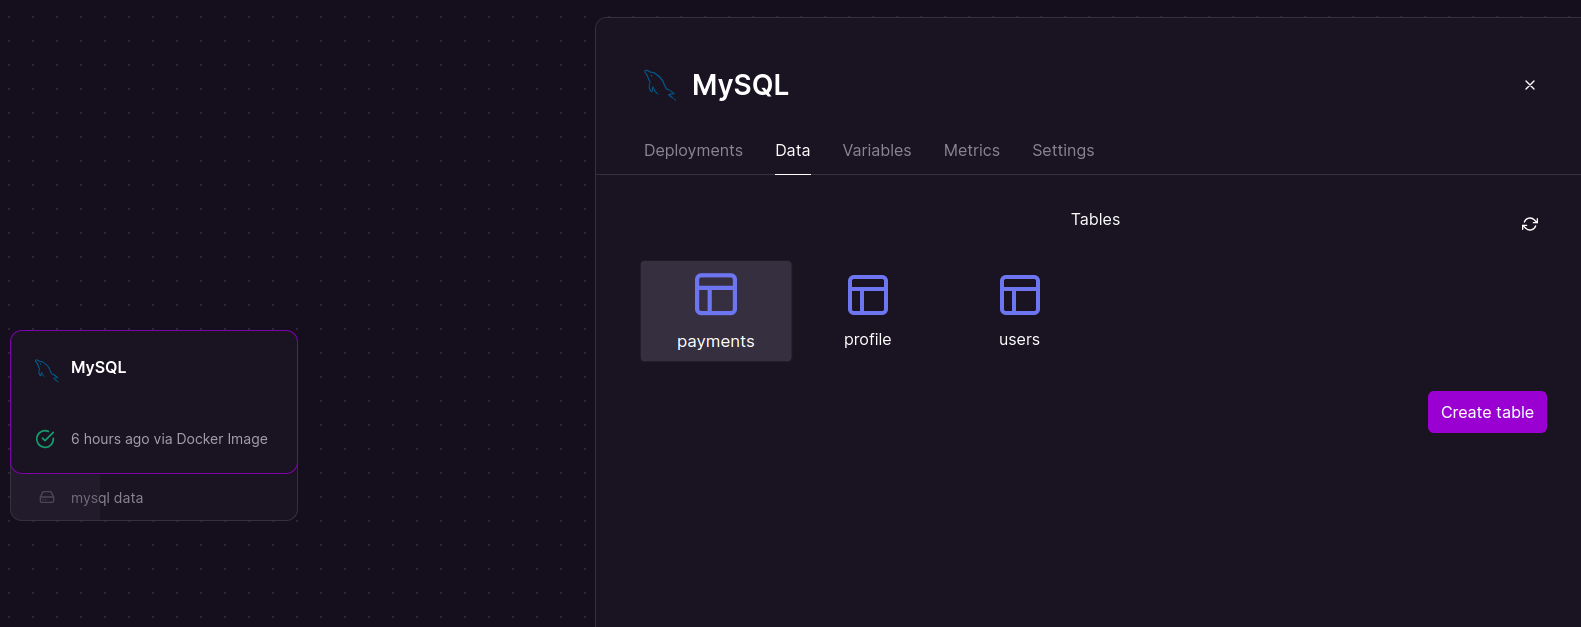This screenshot has width=1581, height=627.
Task: Click the MySQL panel title text
Action: 741,85
